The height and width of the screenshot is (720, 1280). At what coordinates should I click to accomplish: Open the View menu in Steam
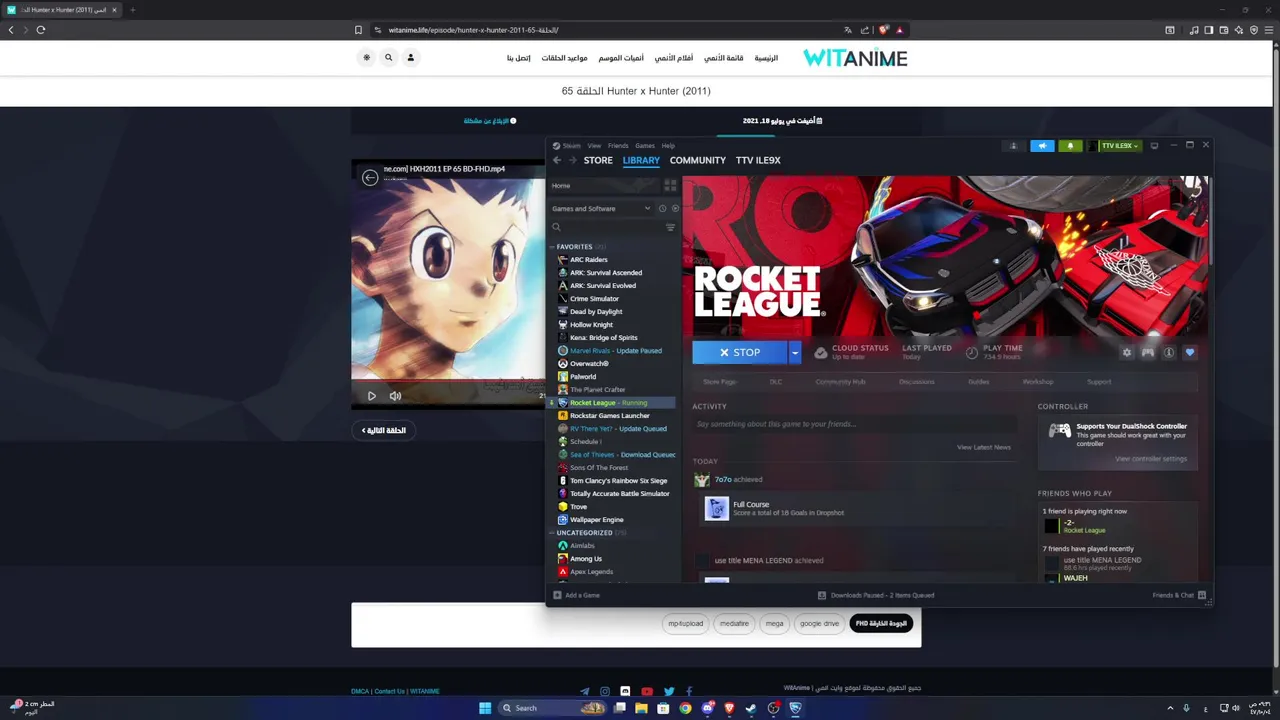click(594, 146)
